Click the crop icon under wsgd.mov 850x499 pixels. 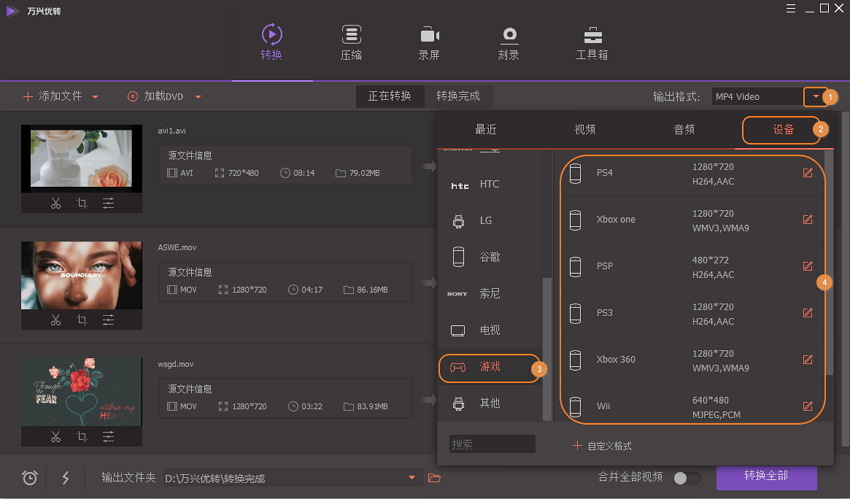click(x=82, y=436)
